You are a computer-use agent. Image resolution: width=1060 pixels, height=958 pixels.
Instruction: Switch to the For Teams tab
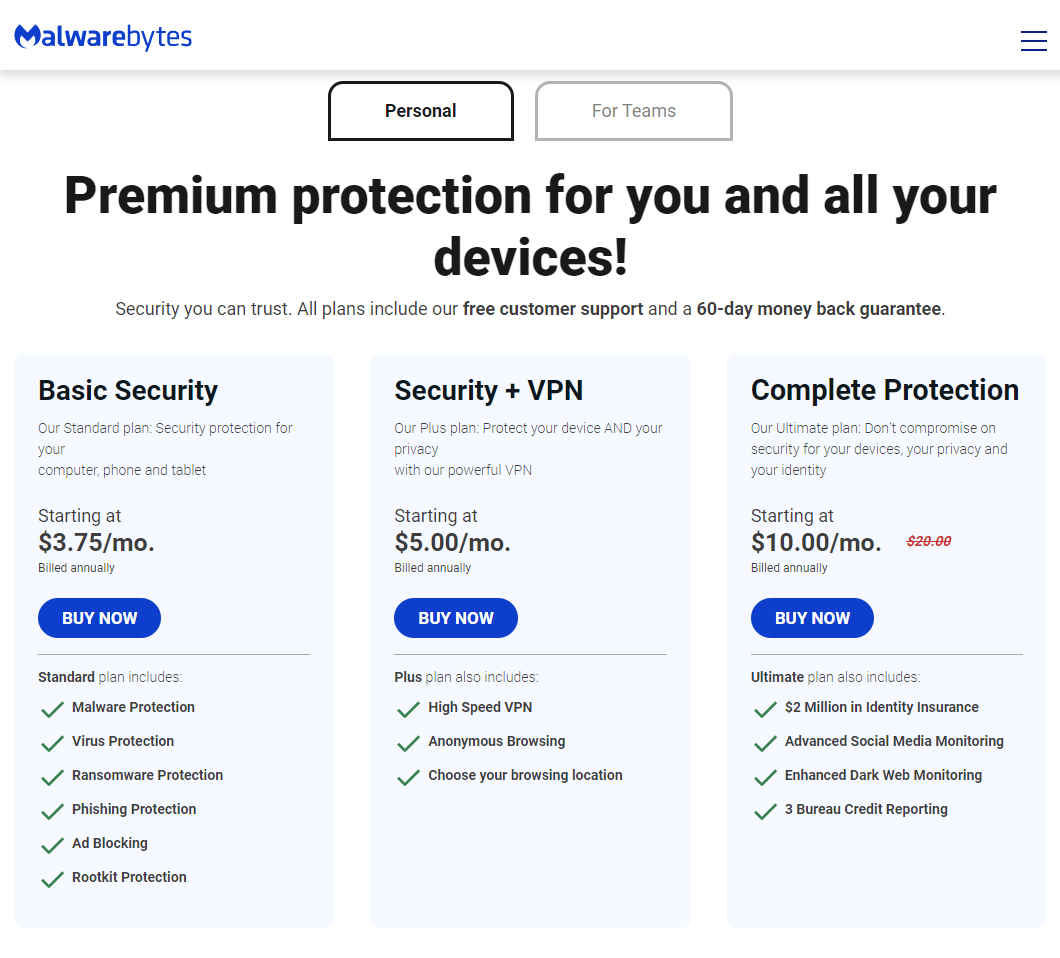pyautogui.click(x=633, y=111)
